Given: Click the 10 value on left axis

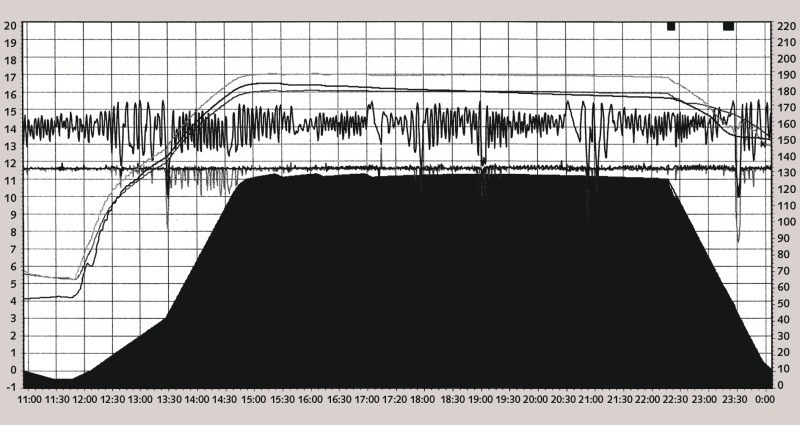Looking at the screenshot, I should [x=10, y=198].
